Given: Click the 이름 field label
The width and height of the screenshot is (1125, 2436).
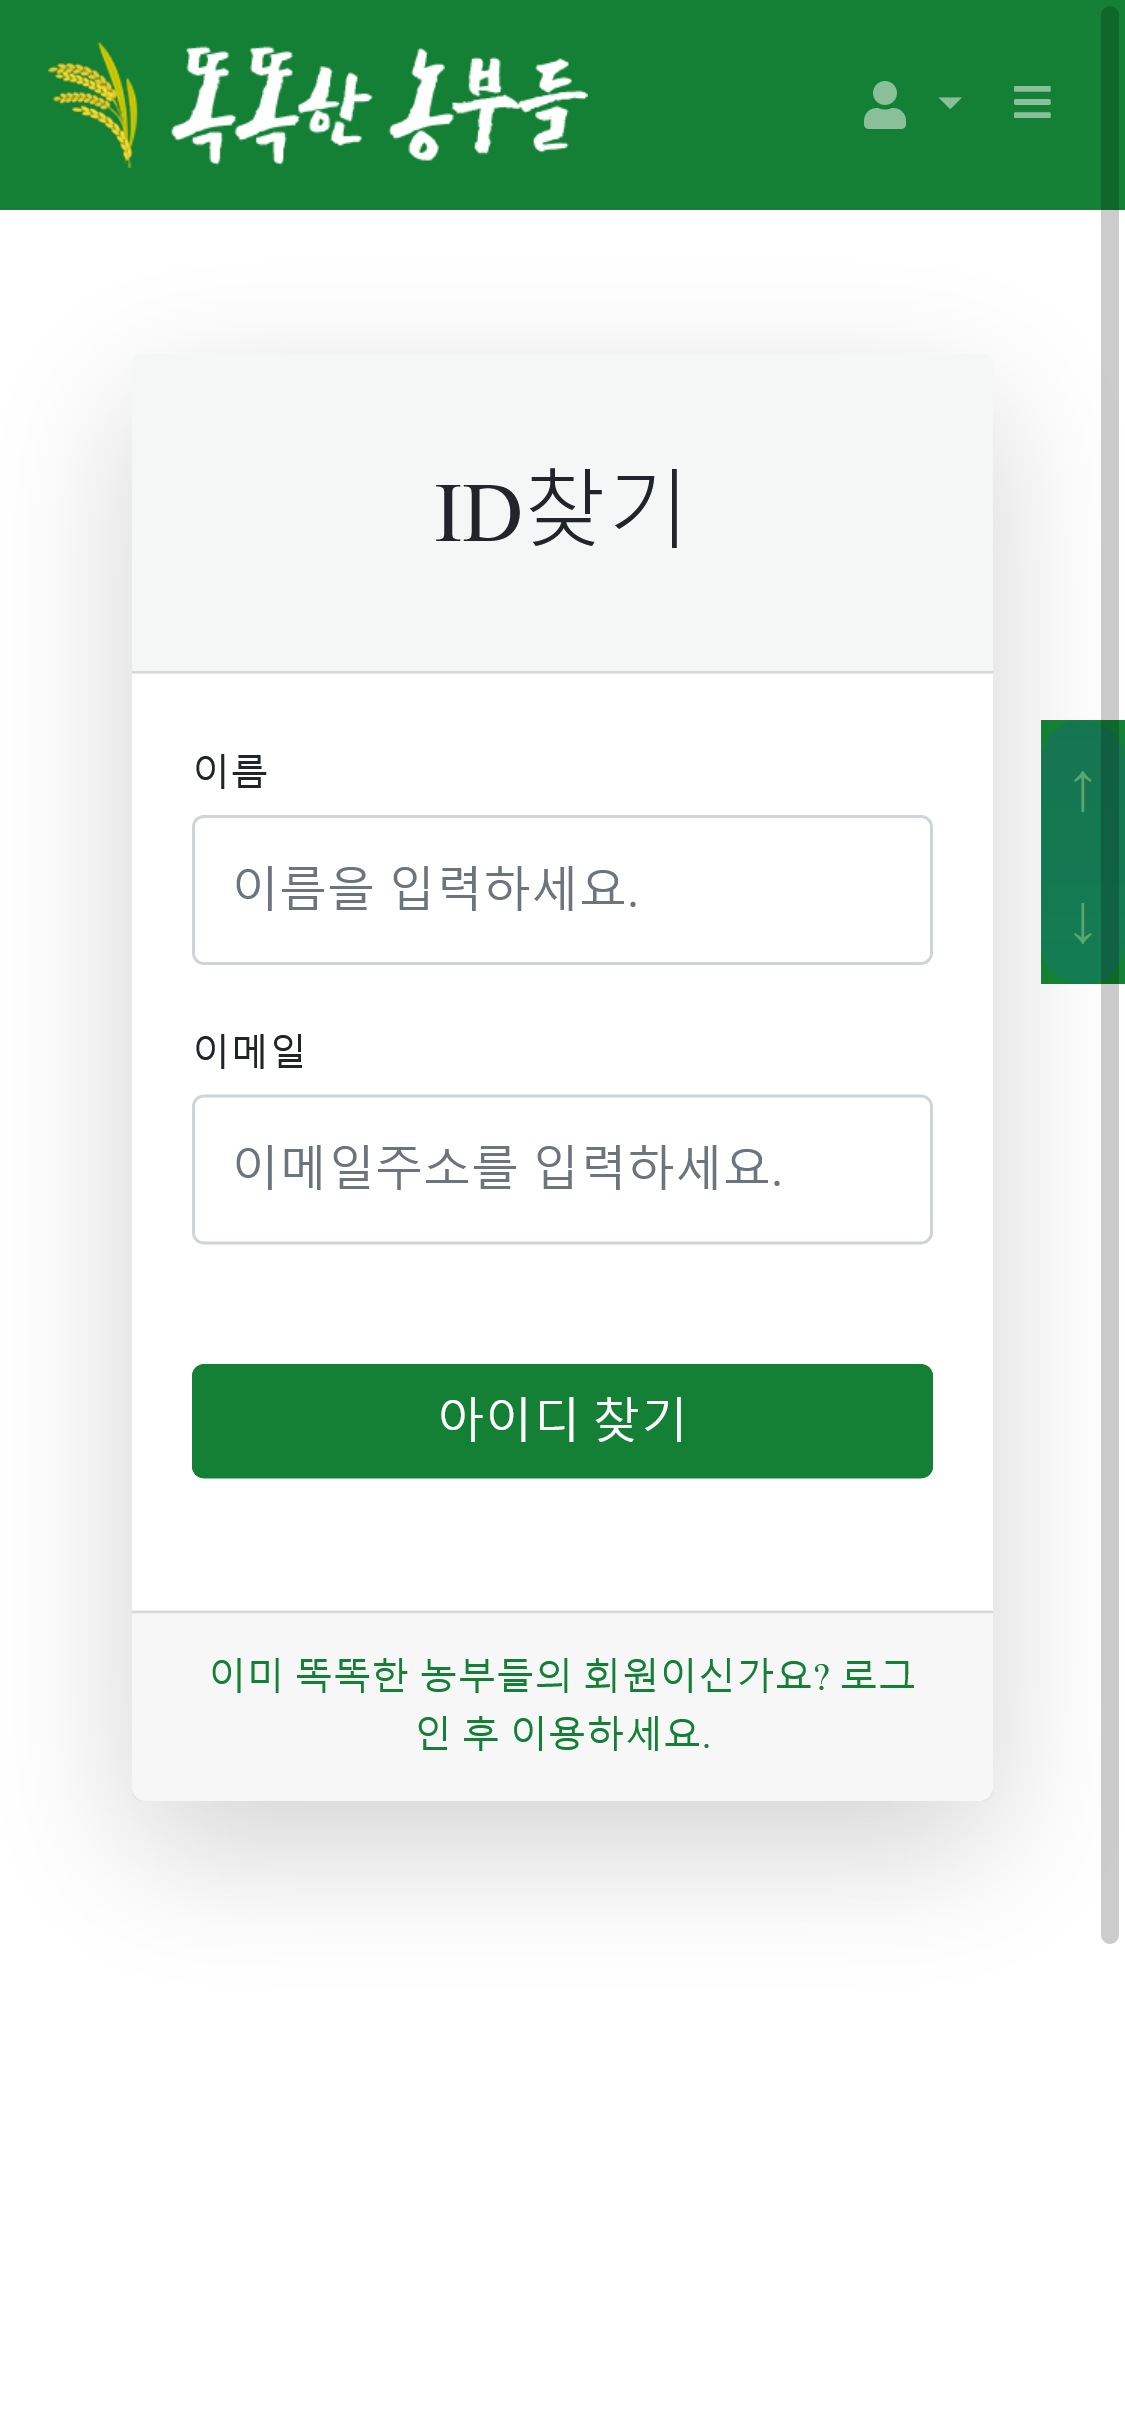Looking at the screenshot, I should (x=230, y=771).
